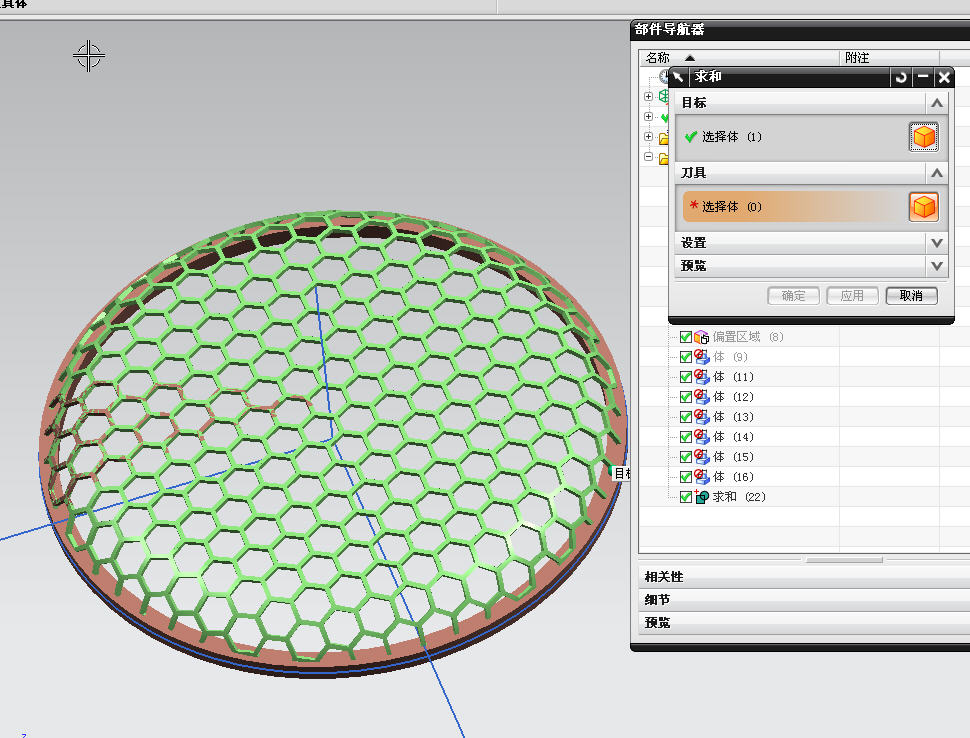This screenshot has height=738, width=970.
Task: Expand the 细节 panel
Action: coord(804,599)
